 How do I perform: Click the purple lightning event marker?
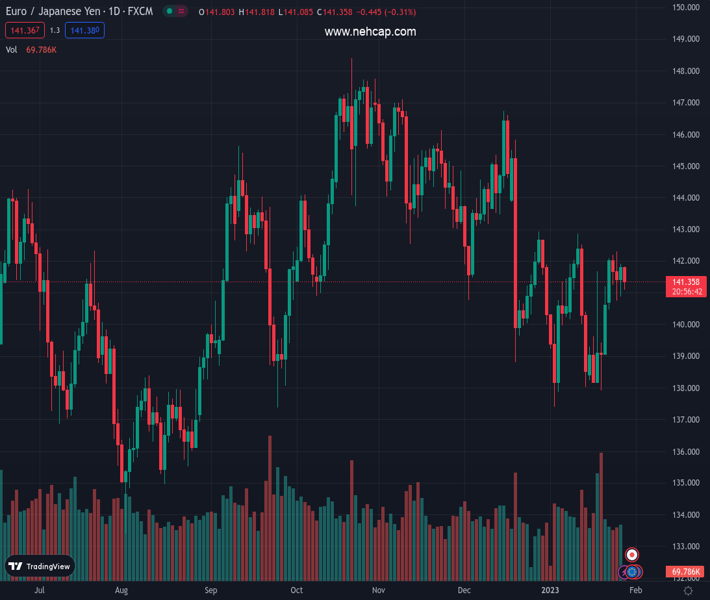[623, 572]
